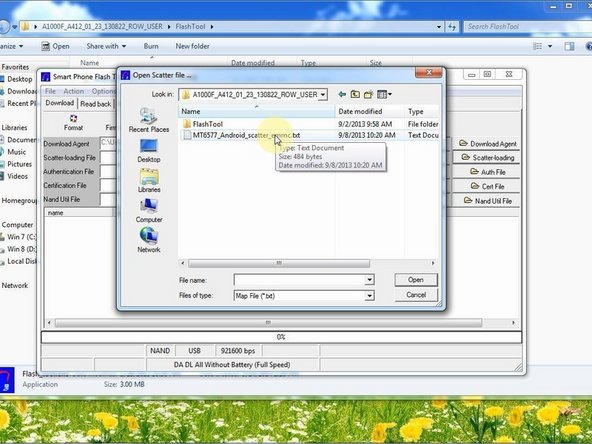Choose Network in dialog places bar
Screen dimensions: 592x444
pos(149,240)
